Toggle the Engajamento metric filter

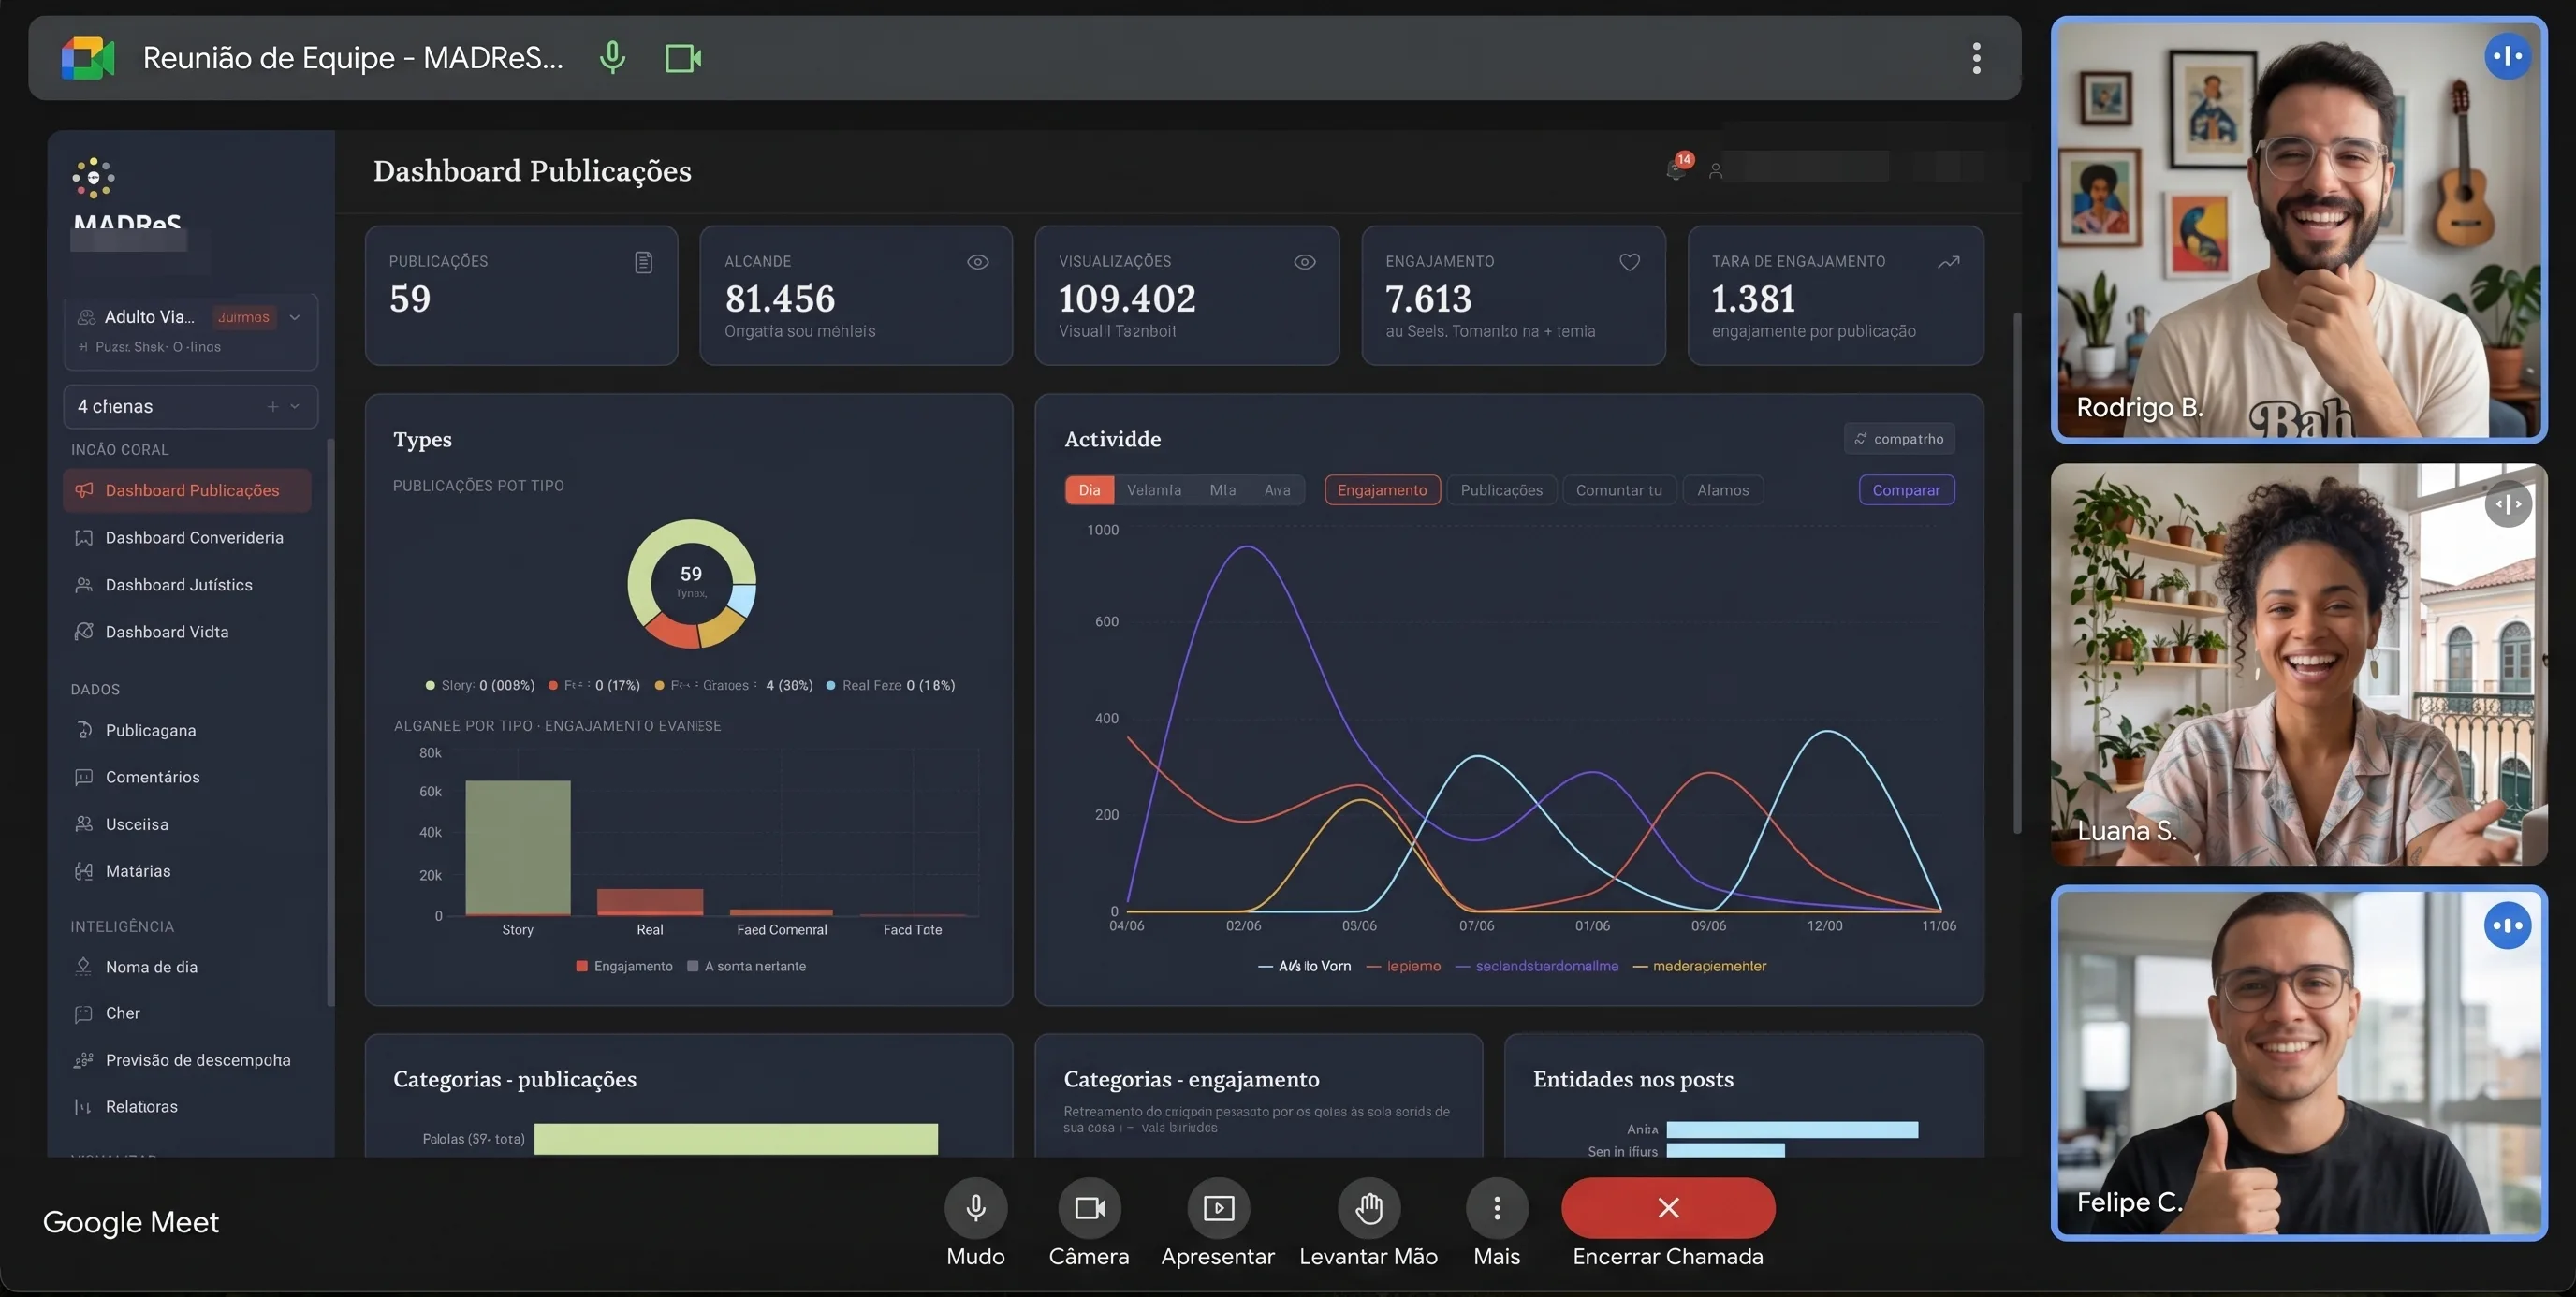click(x=1382, y=490)
